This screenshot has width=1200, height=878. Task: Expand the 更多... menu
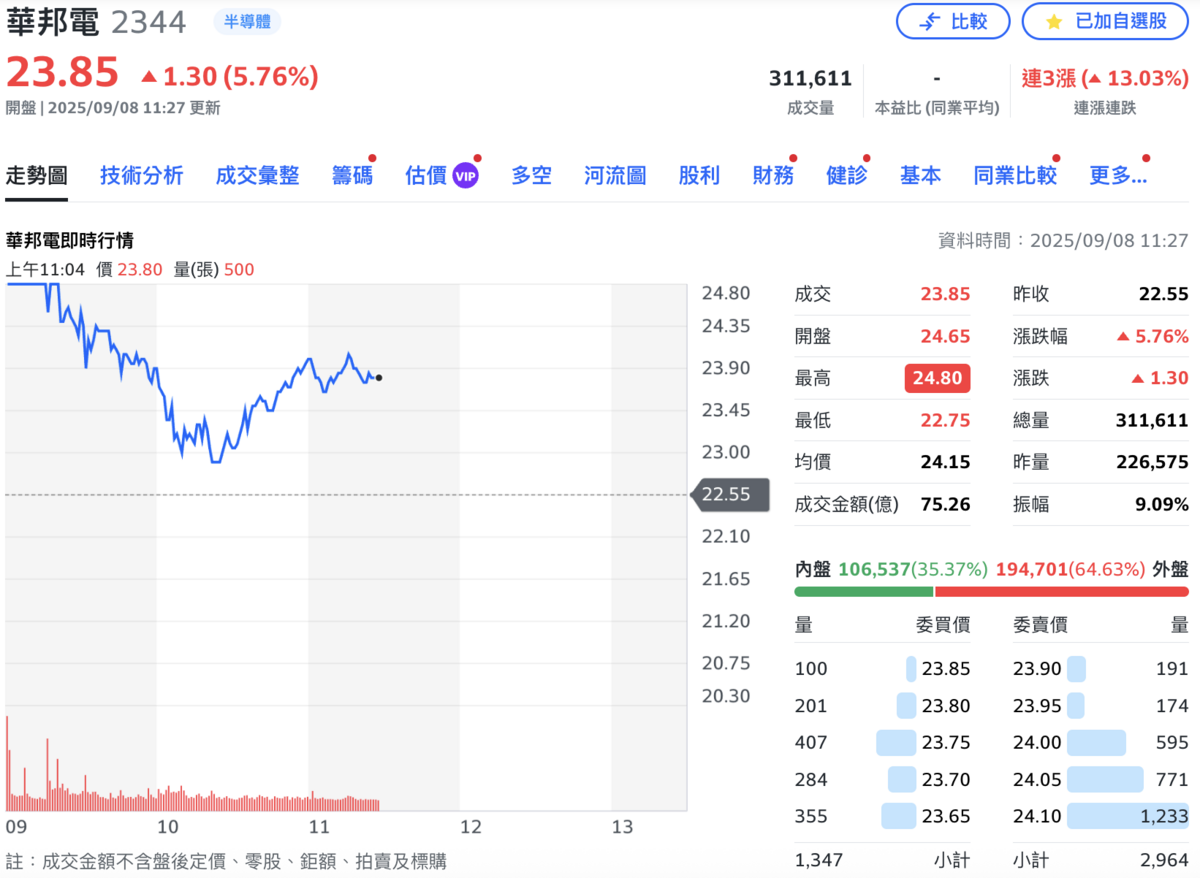(x=1117, y=176)
